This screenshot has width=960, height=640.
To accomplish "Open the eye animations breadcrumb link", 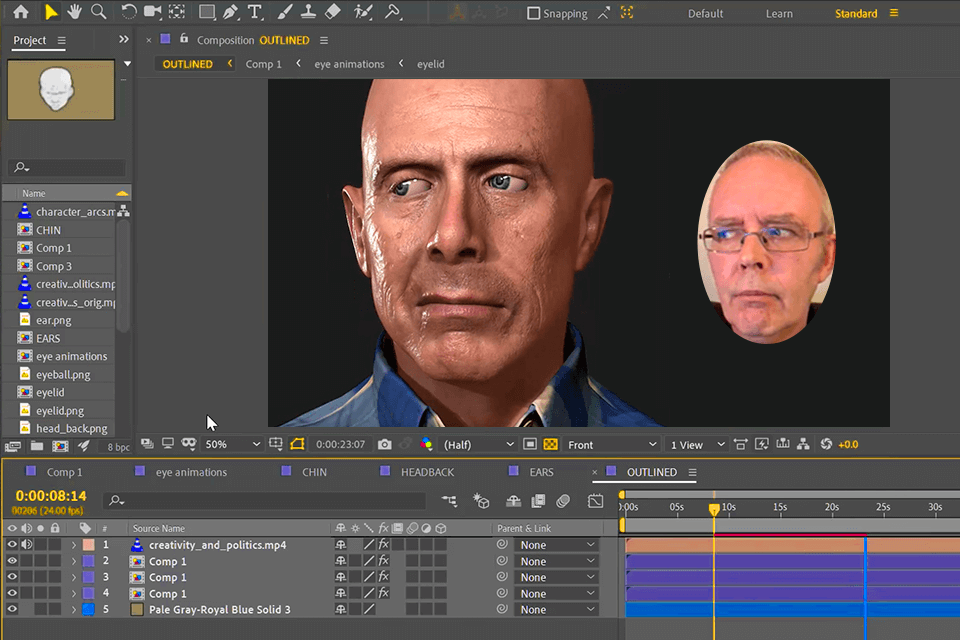I will pos(349,63).
